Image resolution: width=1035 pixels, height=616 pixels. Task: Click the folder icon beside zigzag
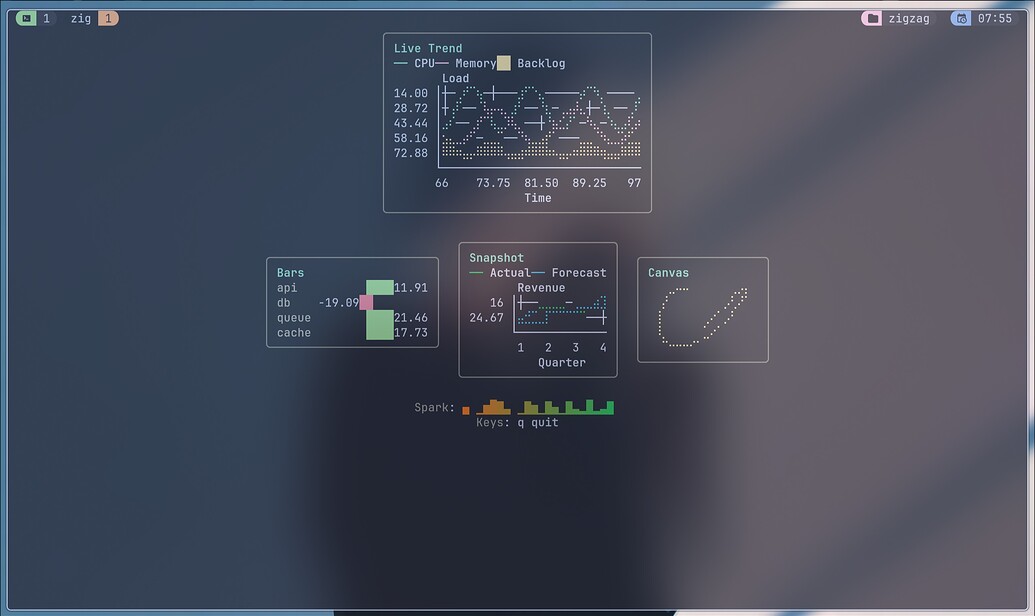click(872, 18)
